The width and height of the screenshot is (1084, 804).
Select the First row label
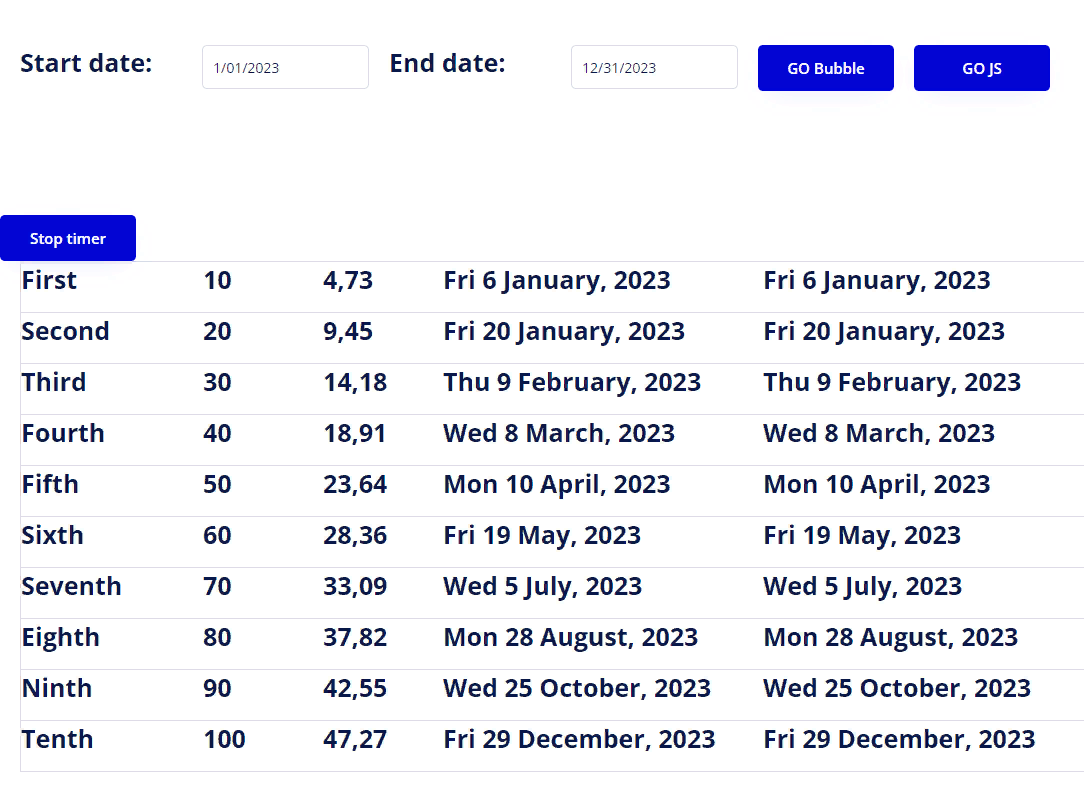click(49, 281)
